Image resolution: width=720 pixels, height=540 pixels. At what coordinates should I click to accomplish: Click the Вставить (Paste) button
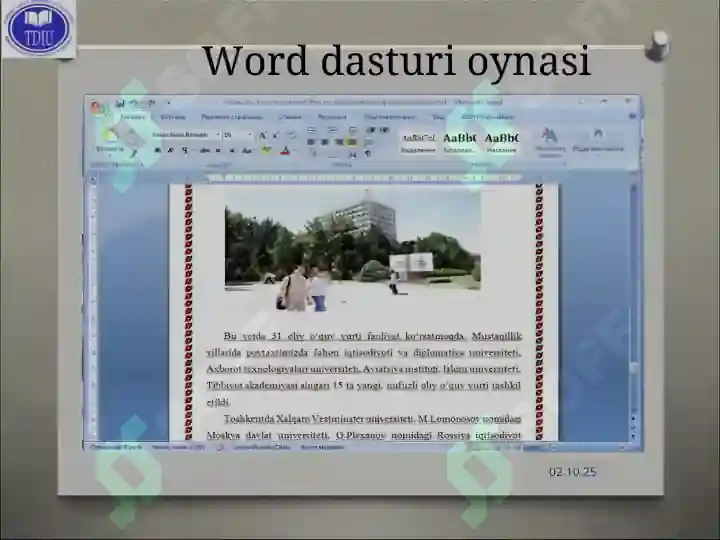point(109,141)
